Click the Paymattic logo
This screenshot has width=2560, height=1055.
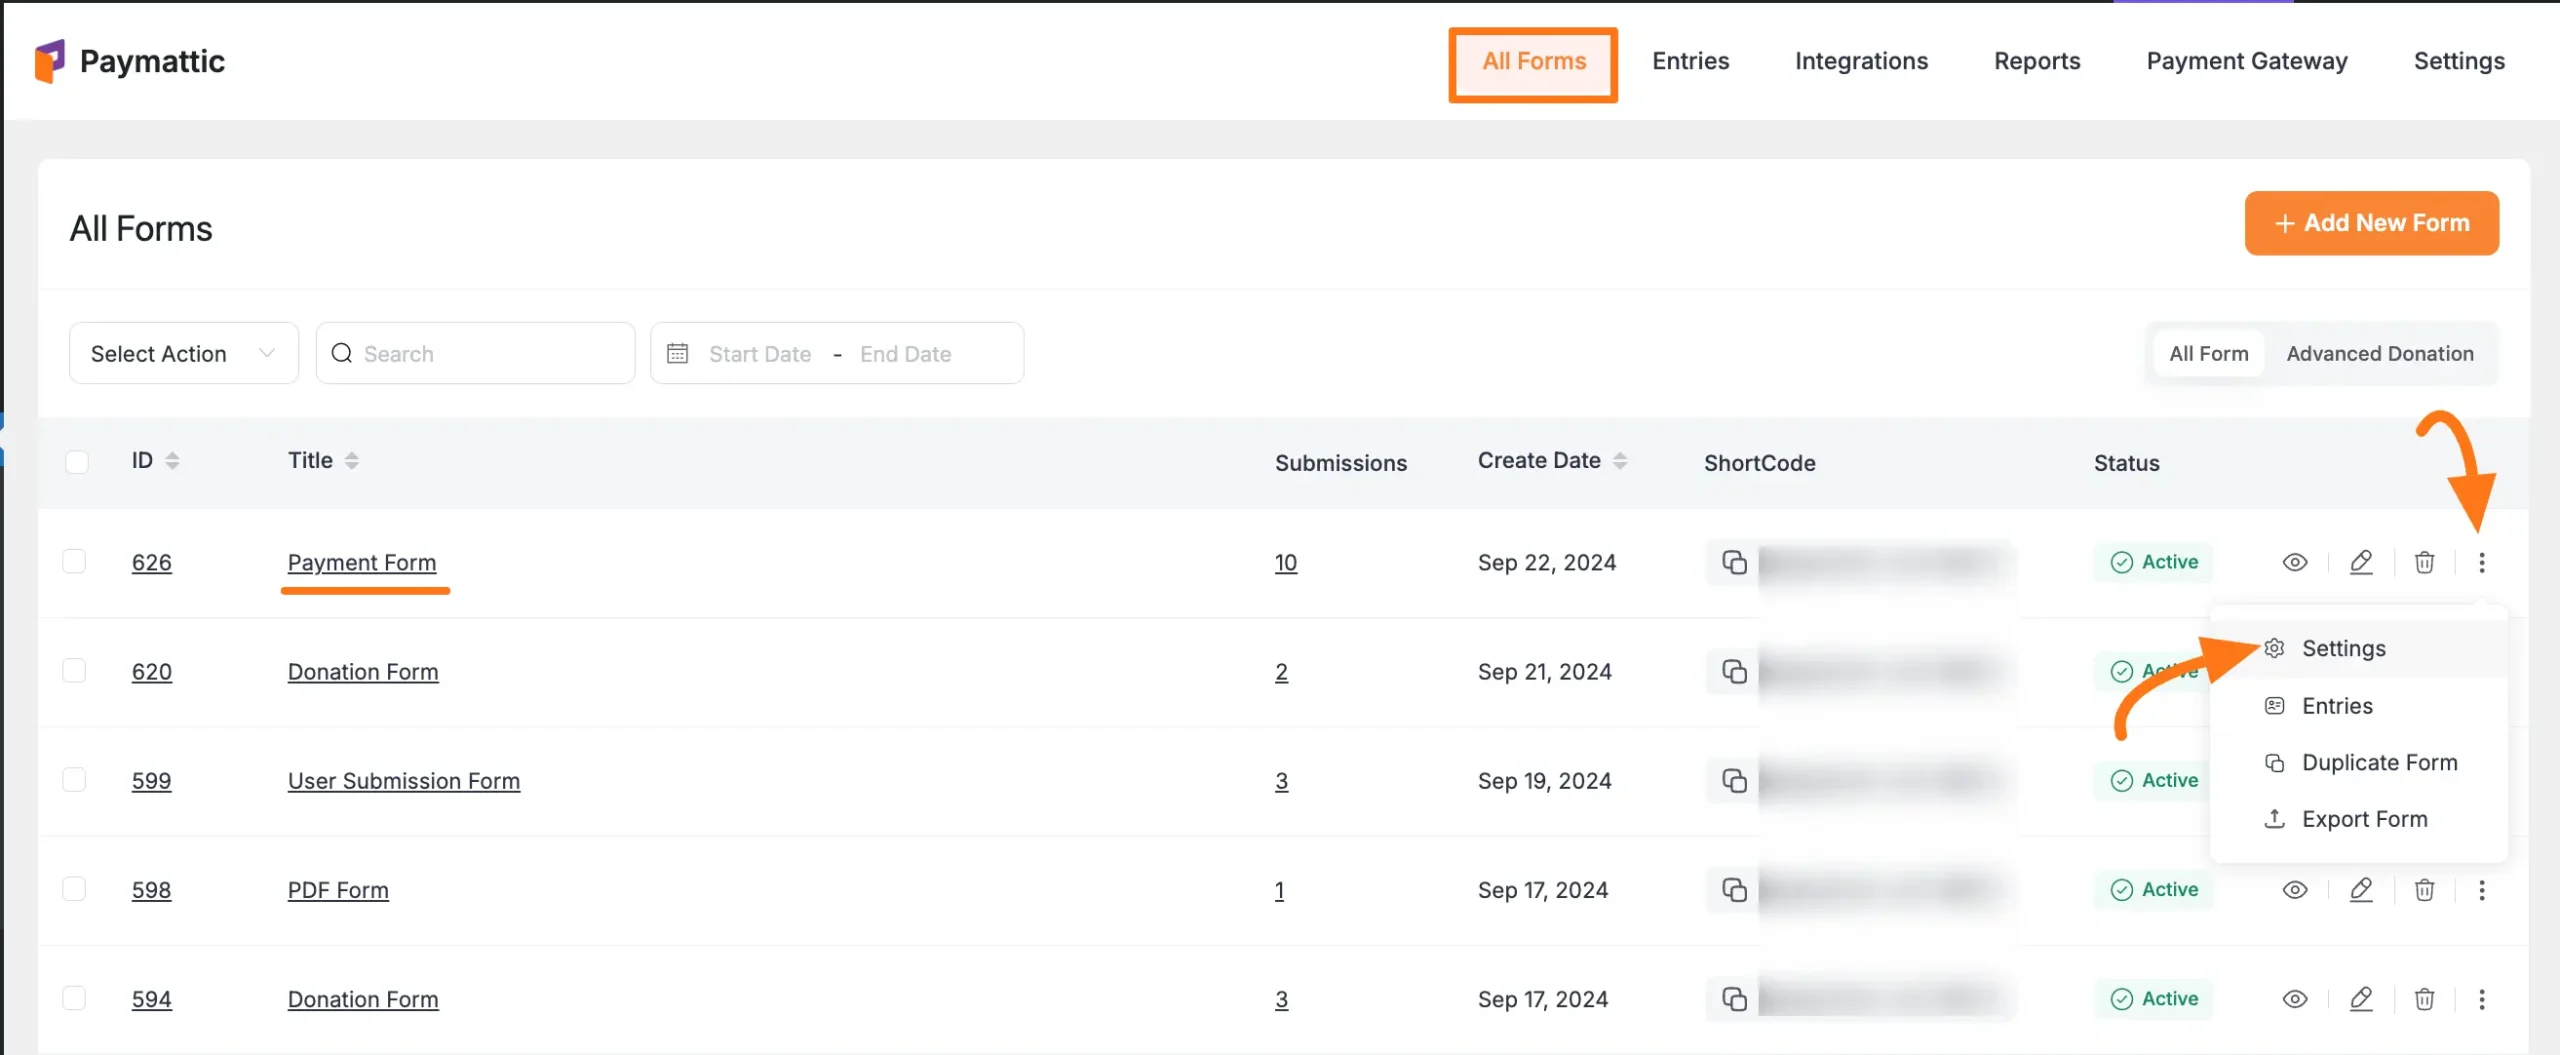(130, 60)
